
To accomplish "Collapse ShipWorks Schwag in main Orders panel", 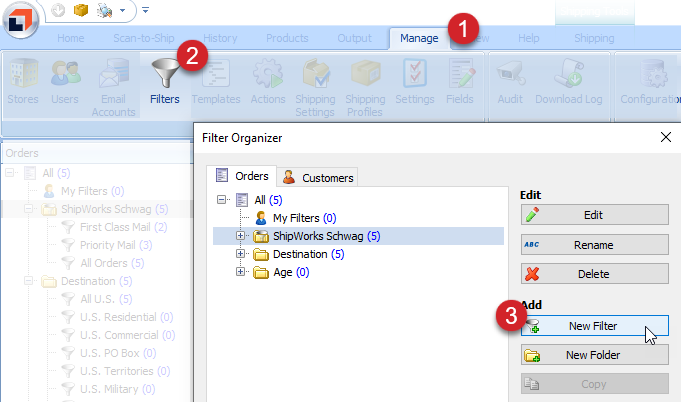I will [x=28, y=209].
